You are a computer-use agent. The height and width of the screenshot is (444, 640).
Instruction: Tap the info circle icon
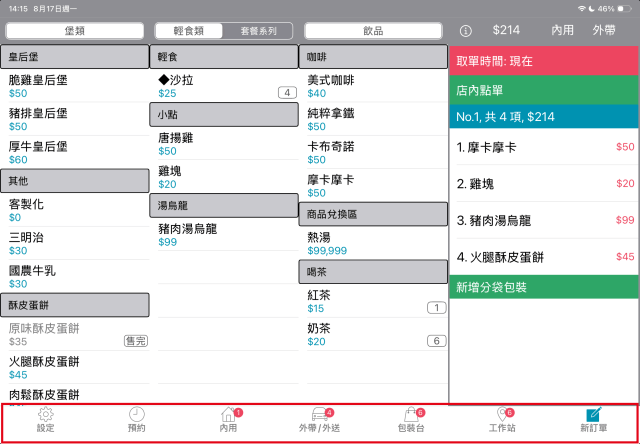point(466,31)
